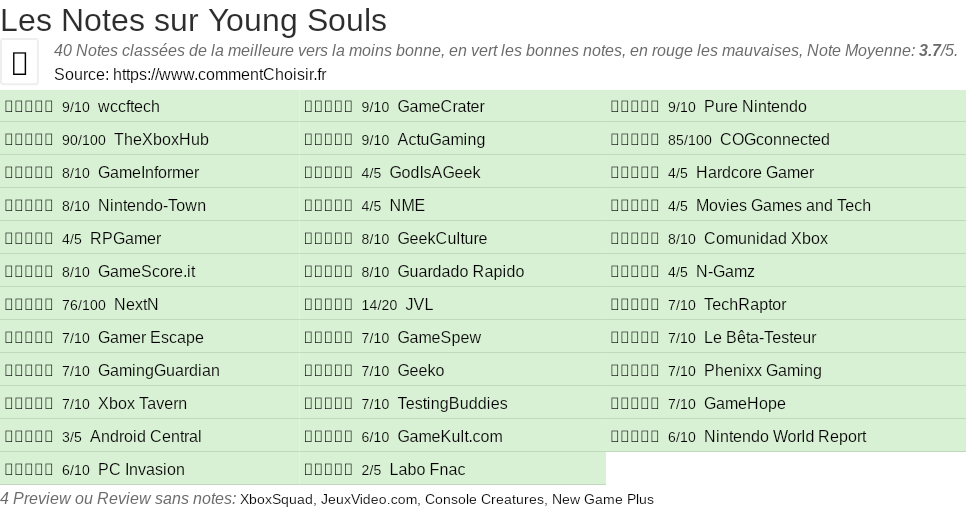The image size is (966, 510).
Task: Click the square icon beside the notes summary
Action: click(x=20, y=63)
